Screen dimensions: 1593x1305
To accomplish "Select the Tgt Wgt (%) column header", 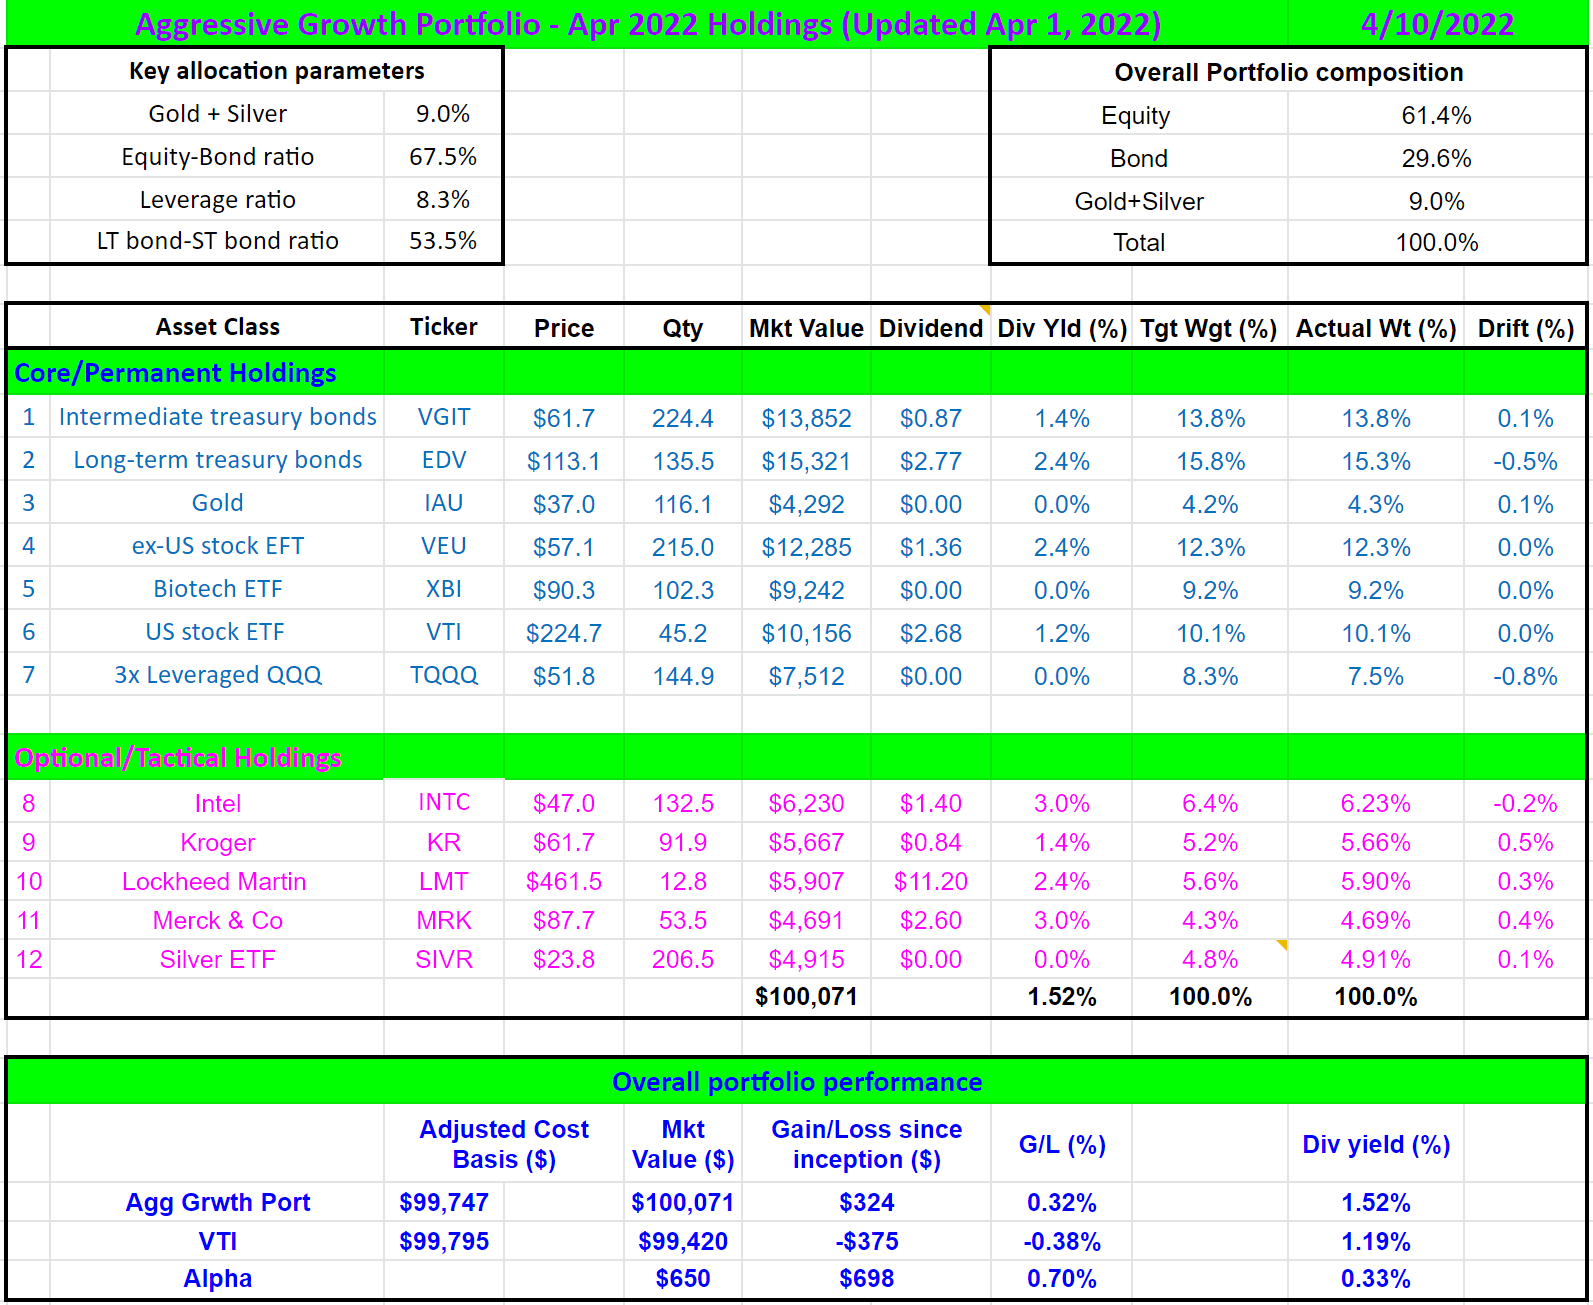I will 1209,328.
